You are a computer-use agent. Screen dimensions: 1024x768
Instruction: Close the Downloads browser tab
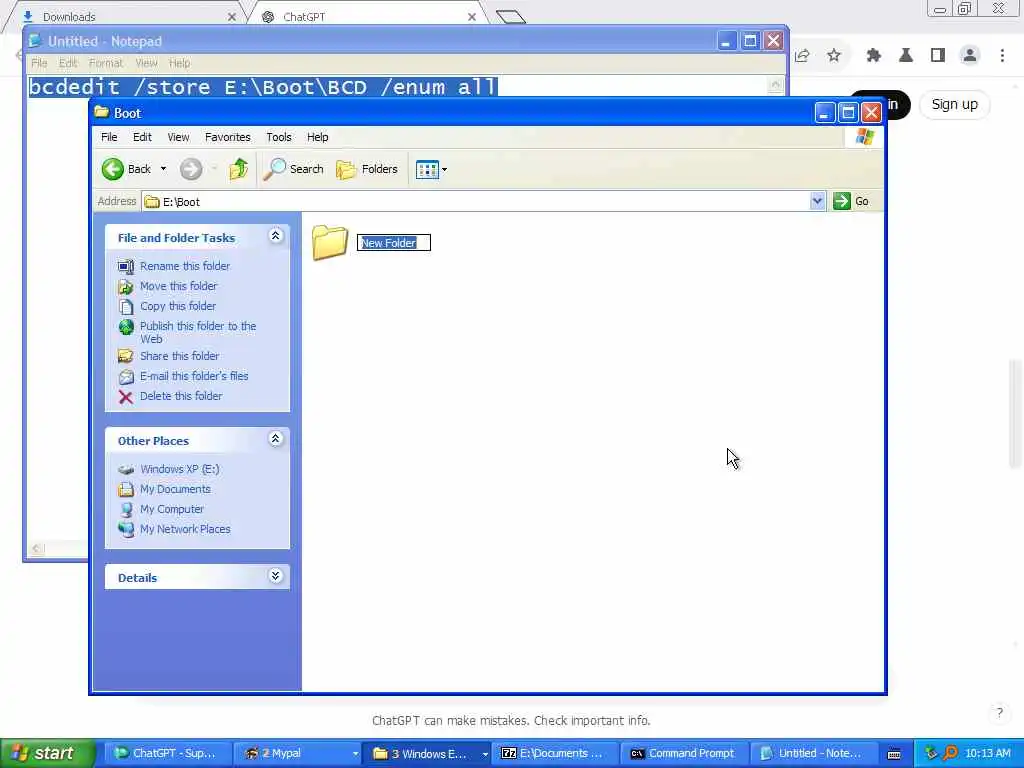click(231, 17)
